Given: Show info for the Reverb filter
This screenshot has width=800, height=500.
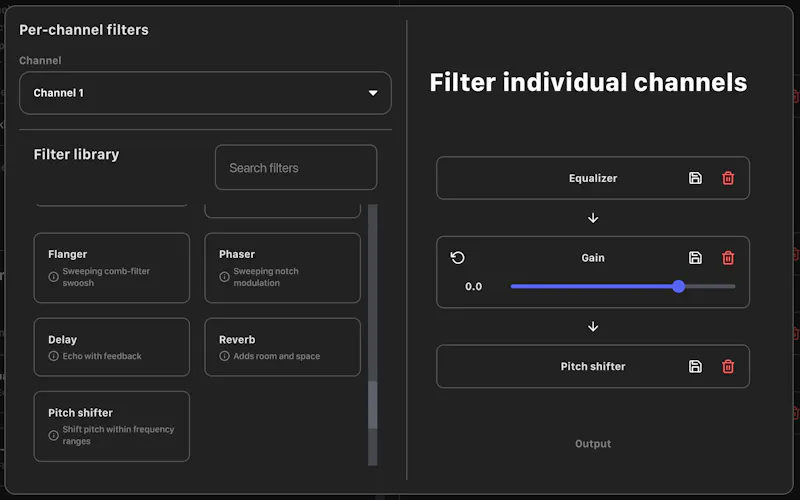Looking at the screenshot, I should pos(224,356).
